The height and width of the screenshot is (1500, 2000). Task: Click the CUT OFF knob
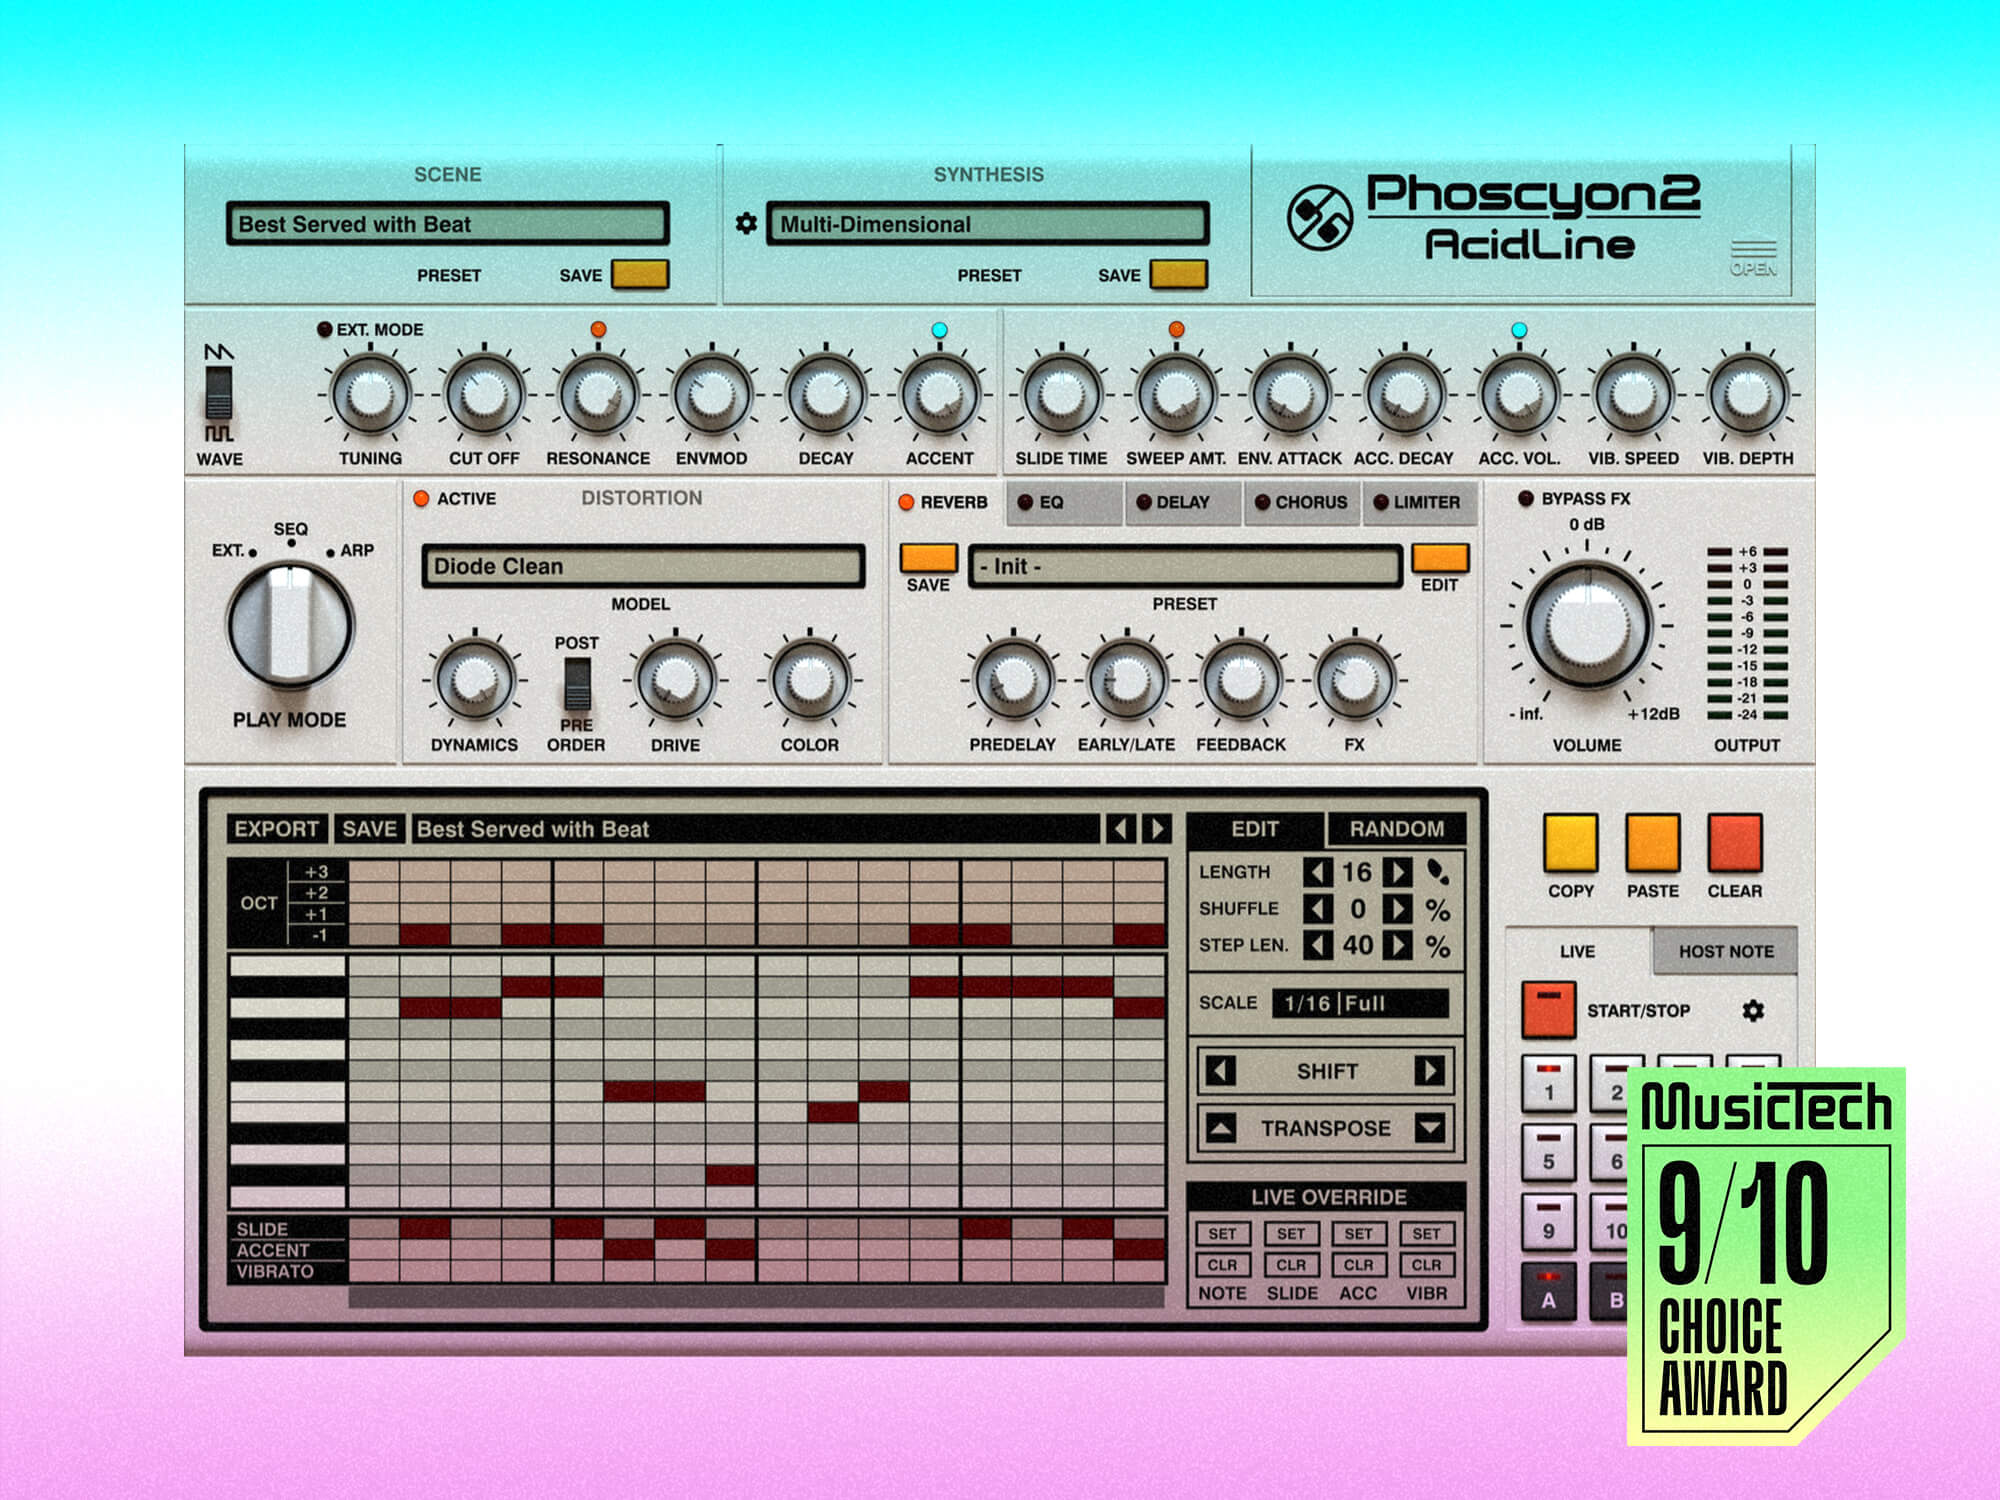(x=484, y=394)
